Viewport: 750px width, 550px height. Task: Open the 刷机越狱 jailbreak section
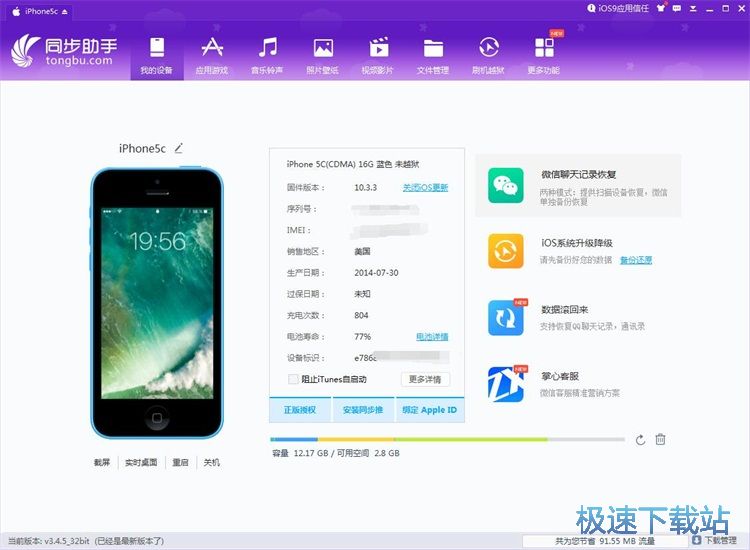point(488,56)
